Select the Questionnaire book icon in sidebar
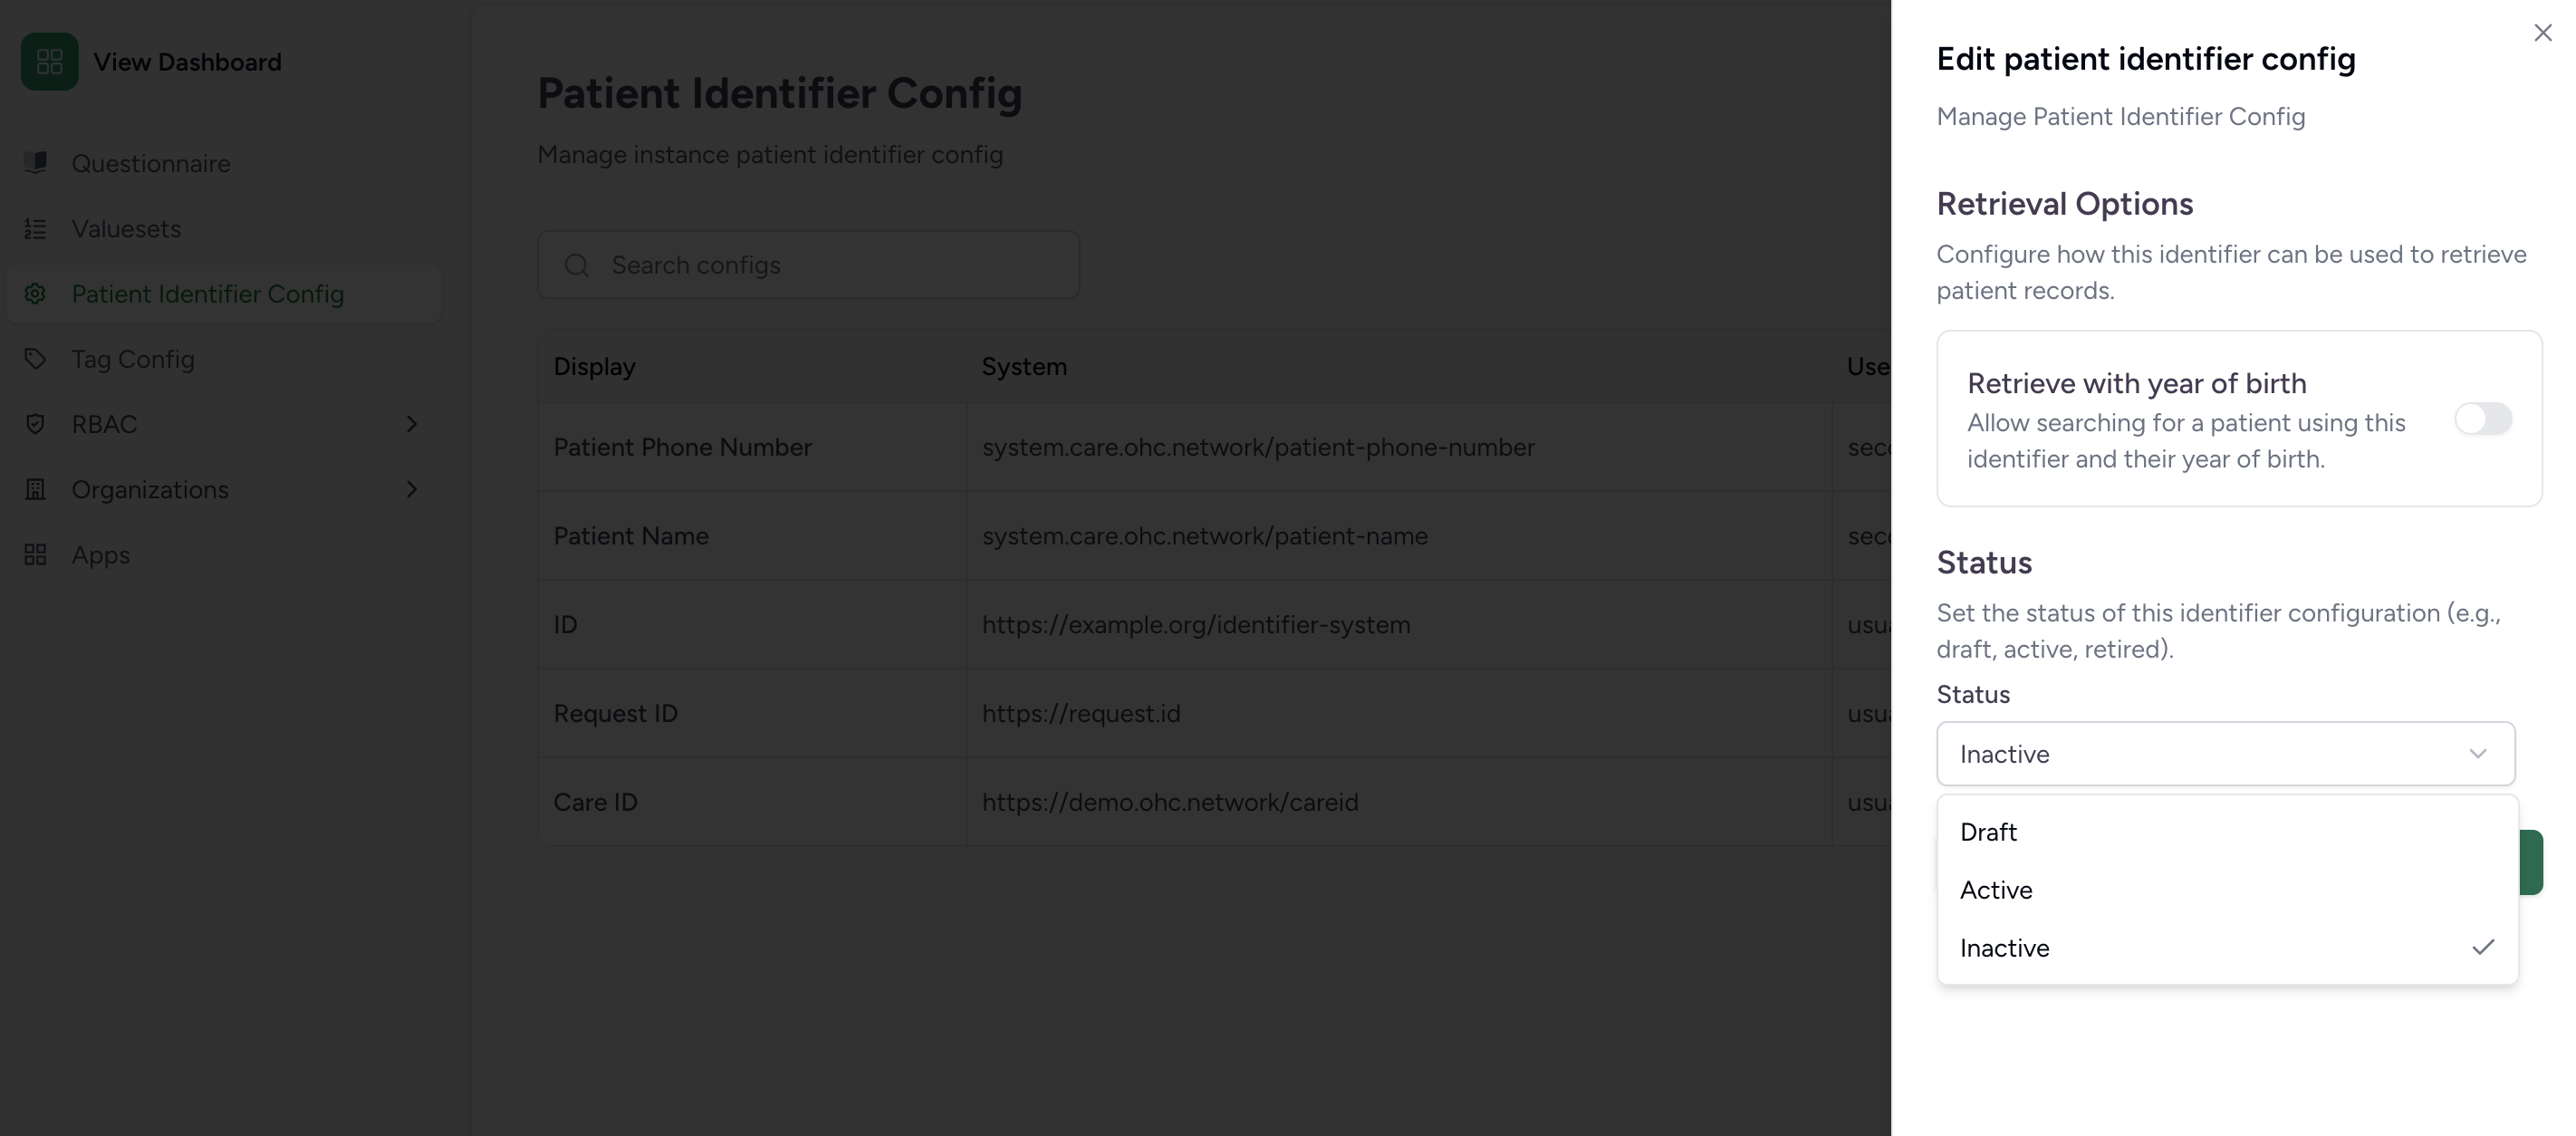2576x1136 pixels. click(36, 163)
